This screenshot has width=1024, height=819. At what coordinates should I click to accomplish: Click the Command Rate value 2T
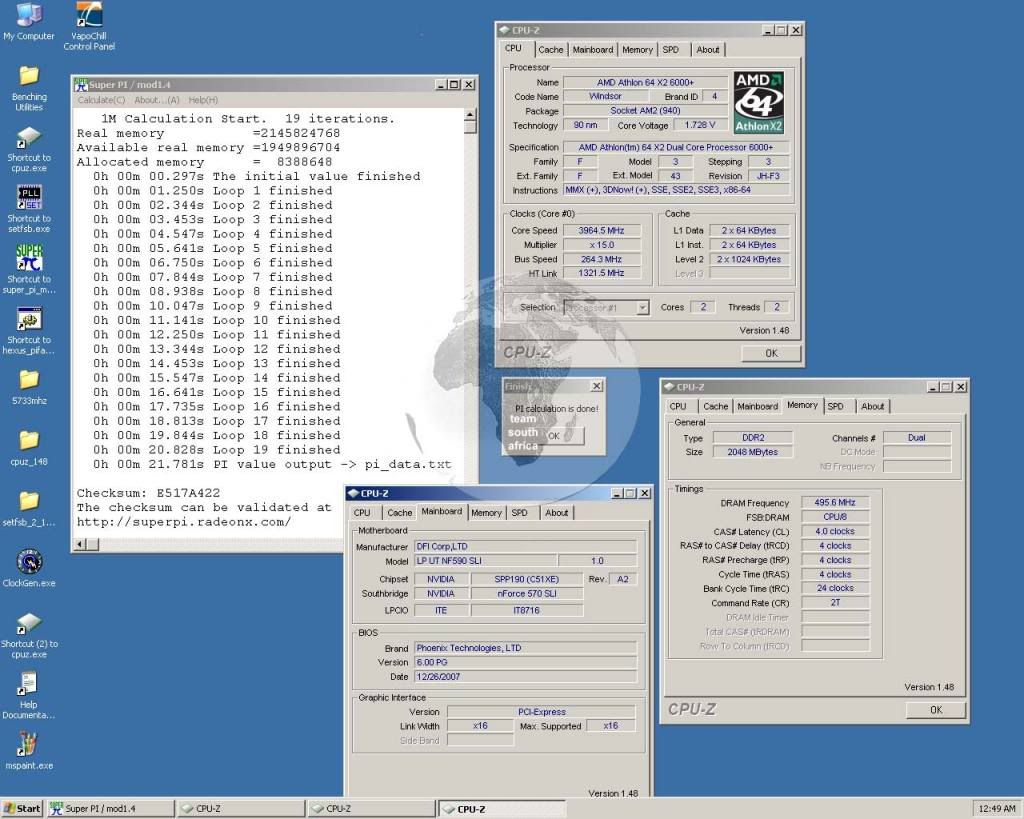[835, 603]
